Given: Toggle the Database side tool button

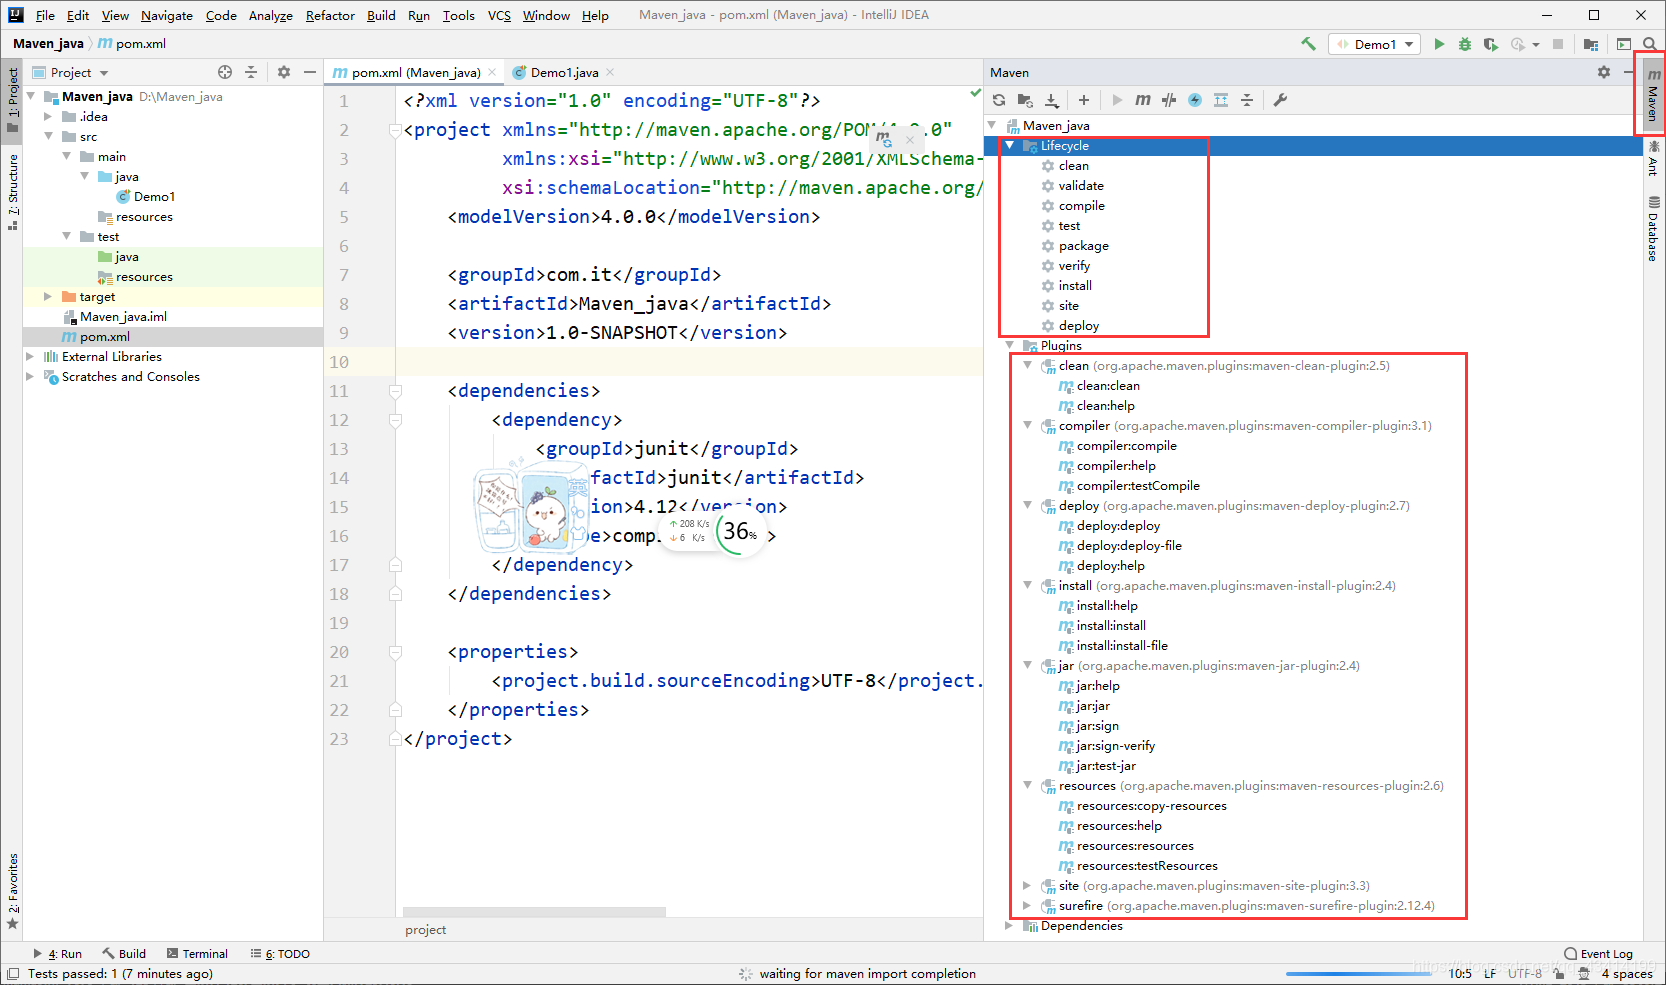Looking at the screenshot, I should coord(1653,228).
